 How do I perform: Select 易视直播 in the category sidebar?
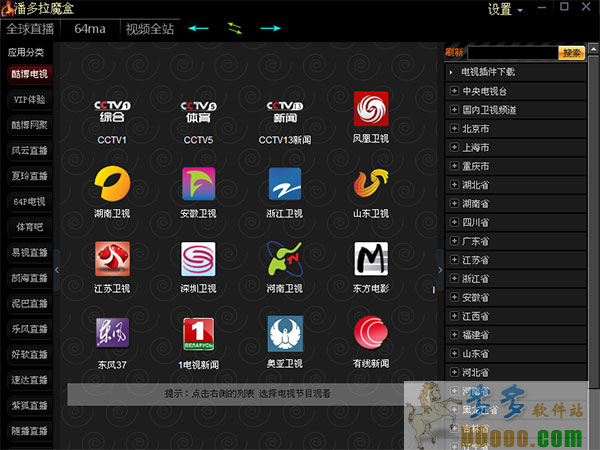(29, 253)
